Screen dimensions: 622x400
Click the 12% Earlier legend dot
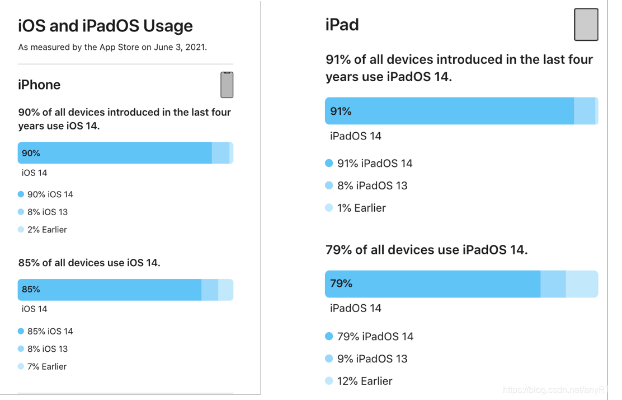click(x=329, y=381)
